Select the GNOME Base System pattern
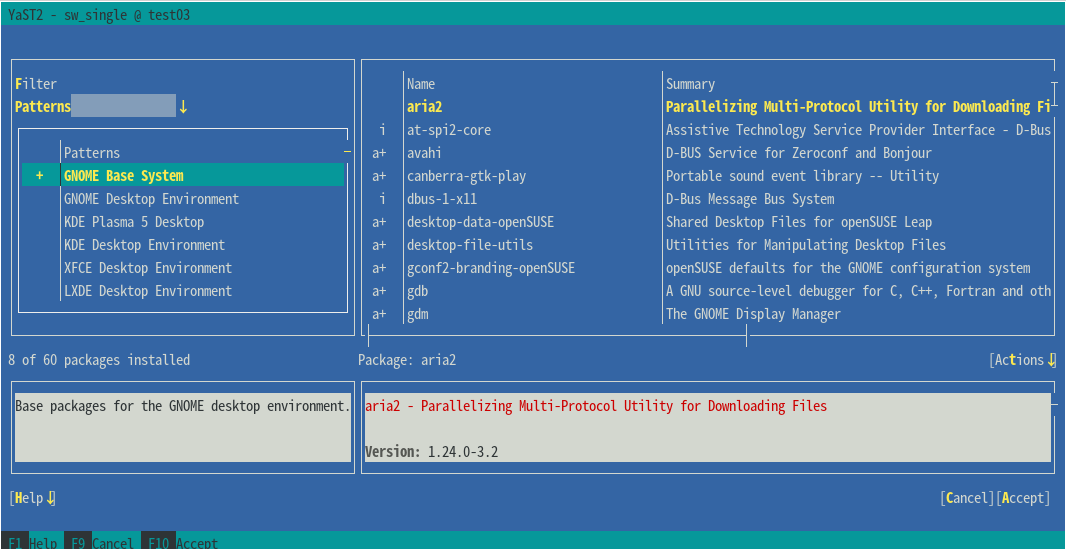This screenshot has height=549, width=1066. click(x=183, y=175)
